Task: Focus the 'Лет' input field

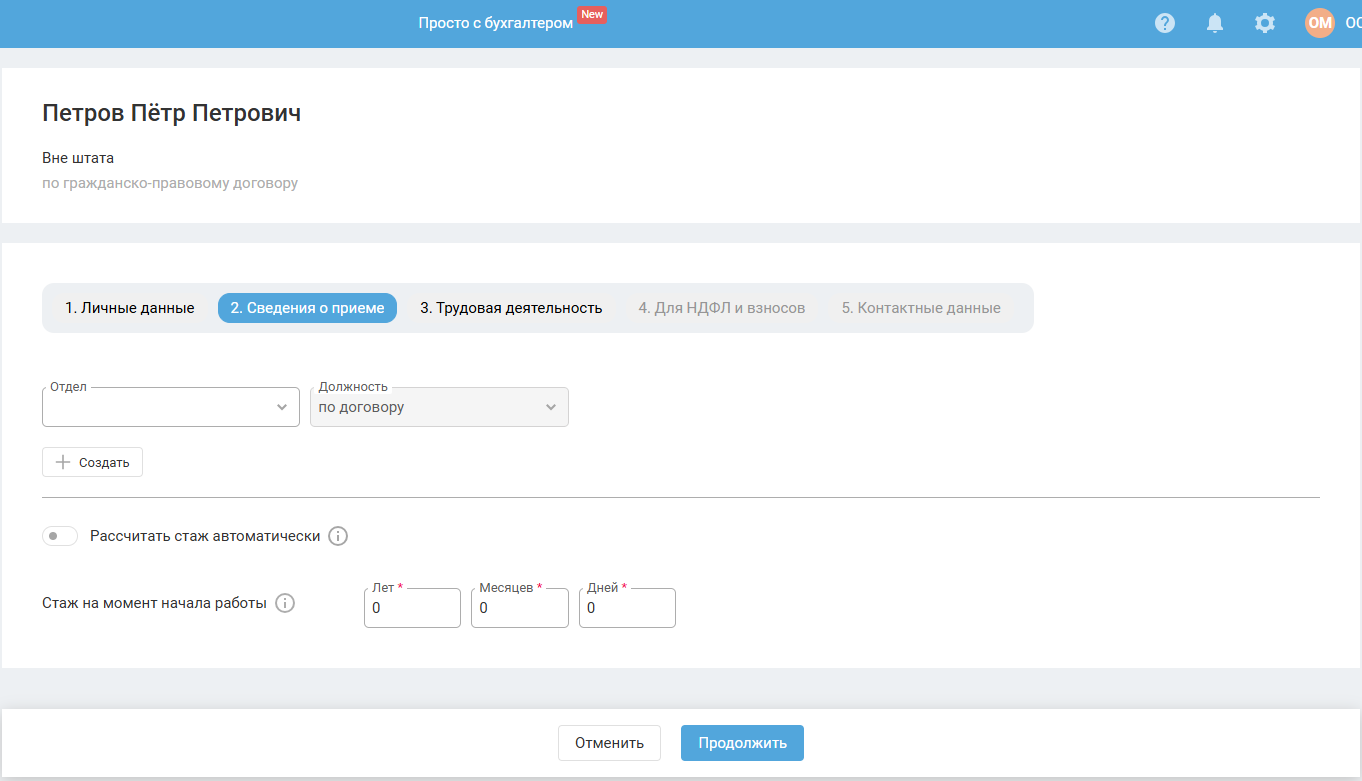Action: (x=412, y=608)
